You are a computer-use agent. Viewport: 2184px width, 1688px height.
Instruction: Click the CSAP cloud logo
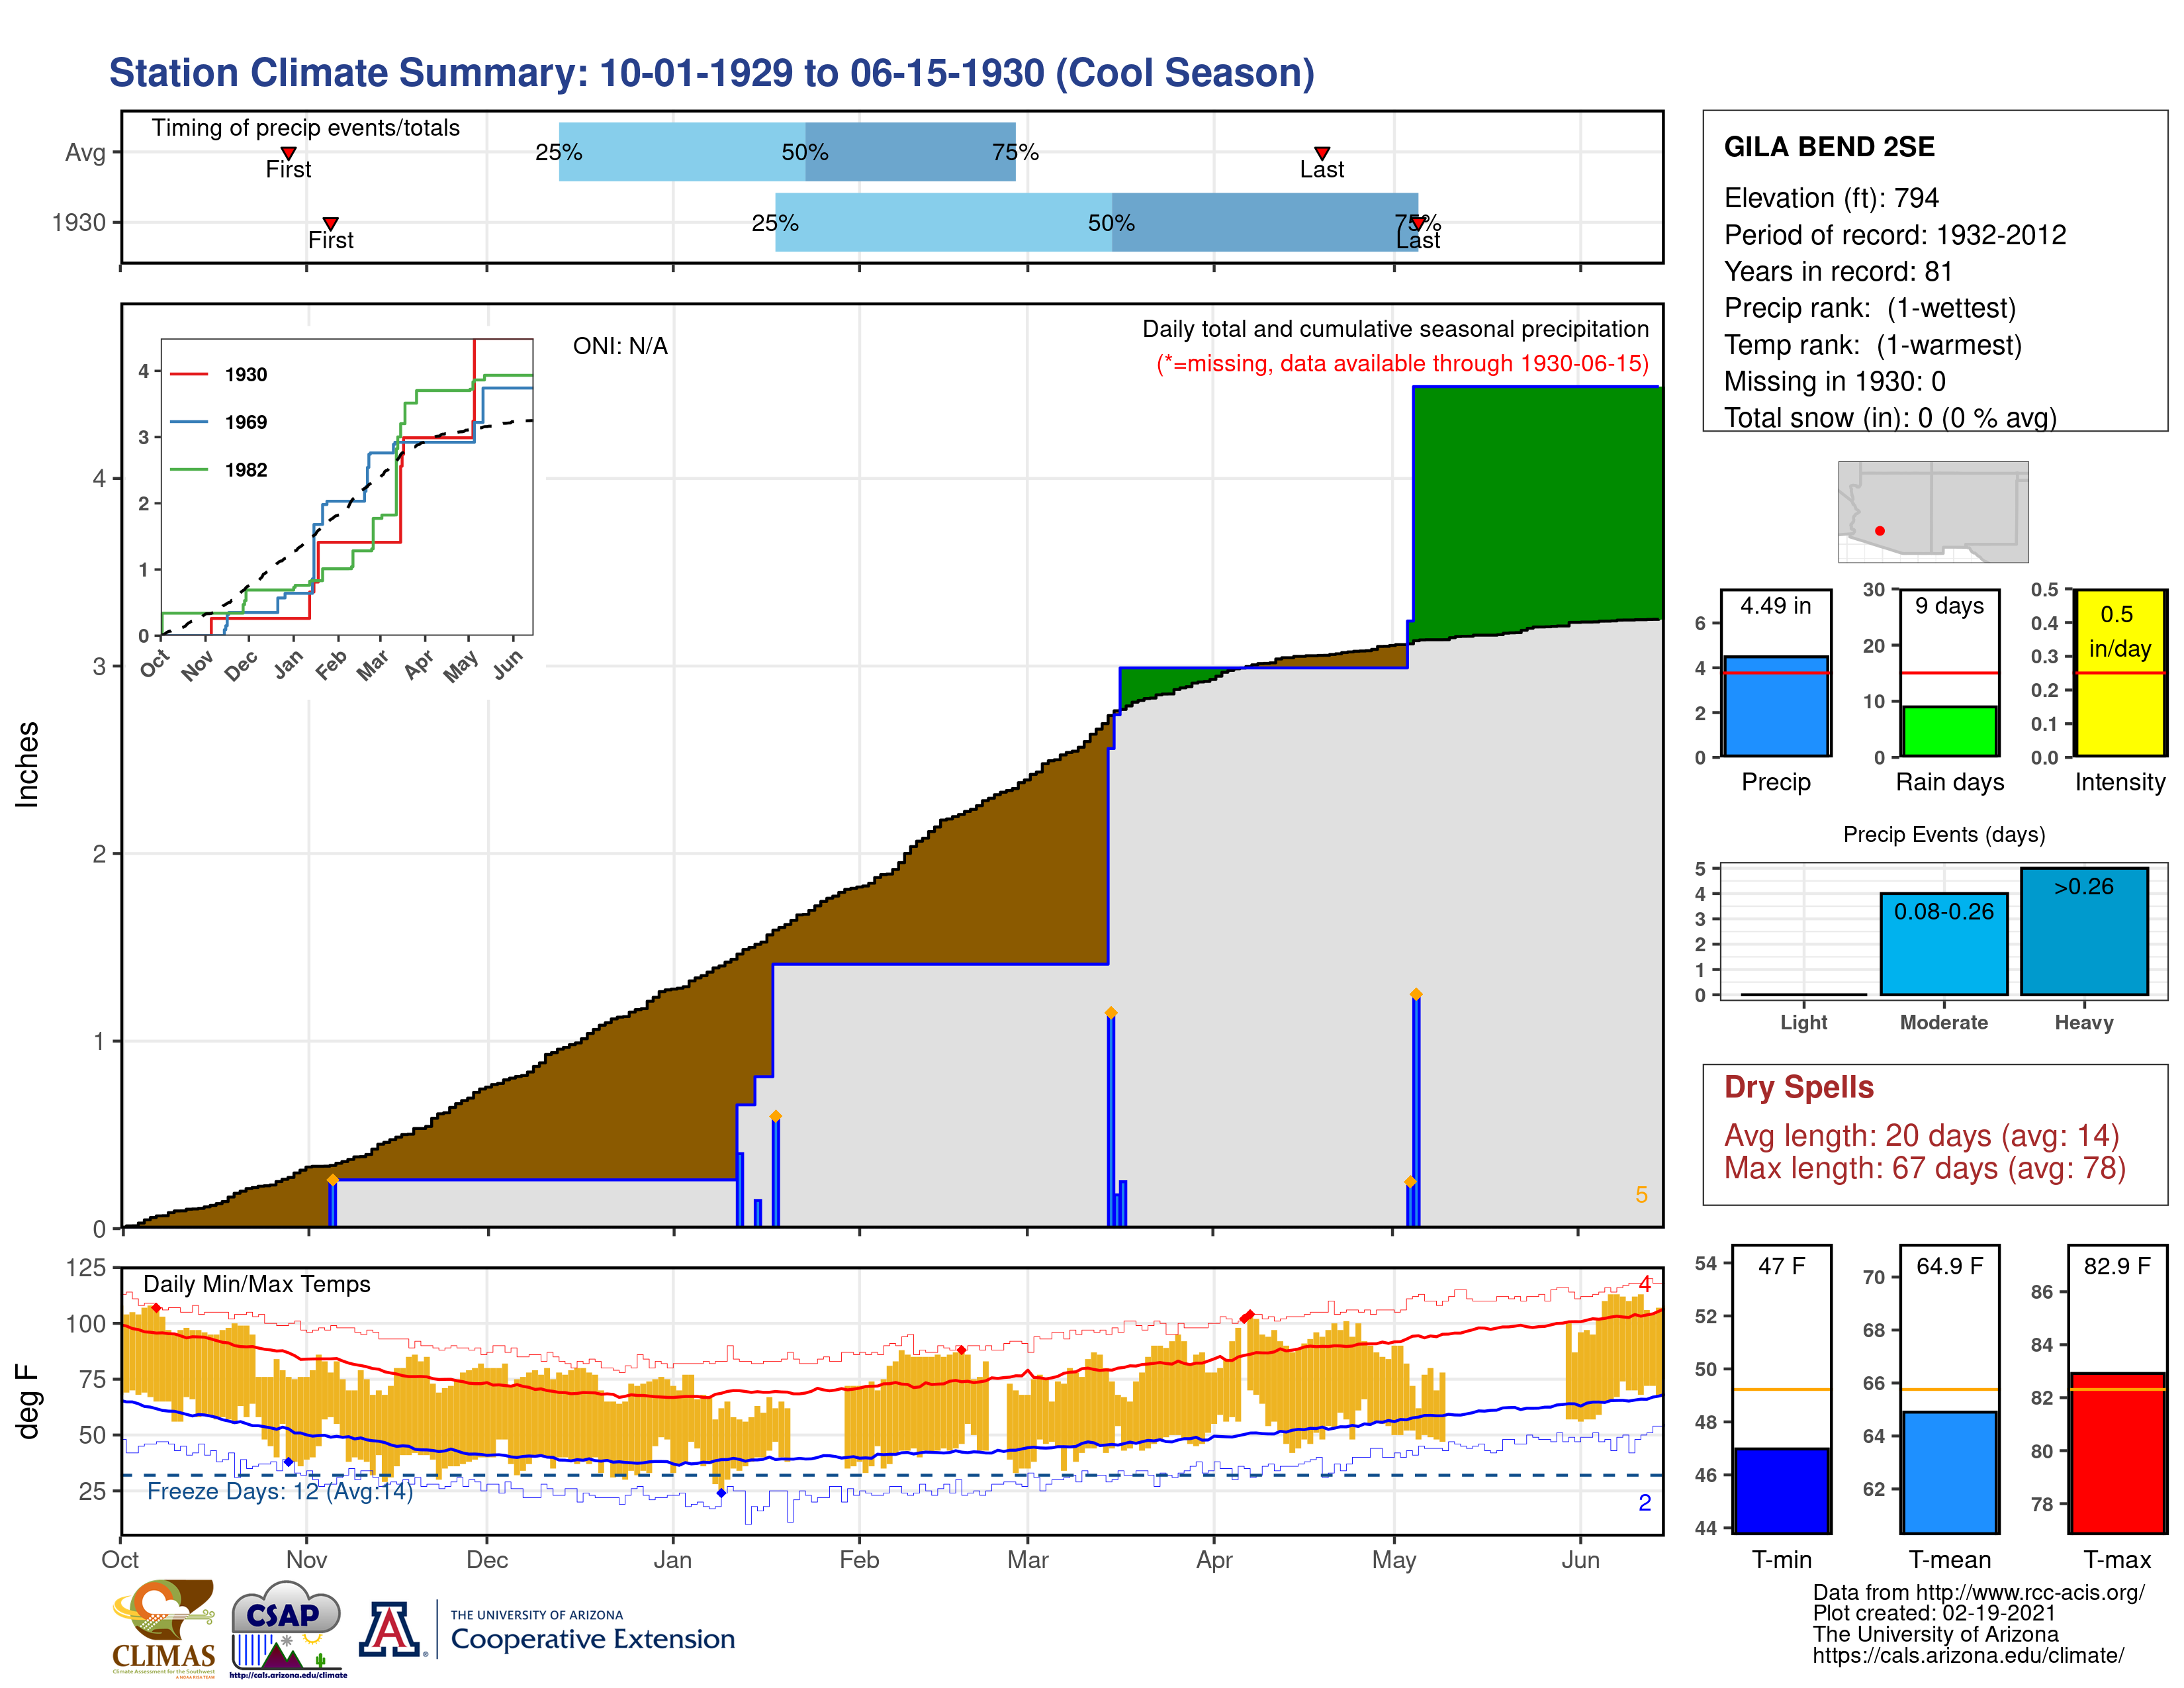click(x=287, y=1628)
